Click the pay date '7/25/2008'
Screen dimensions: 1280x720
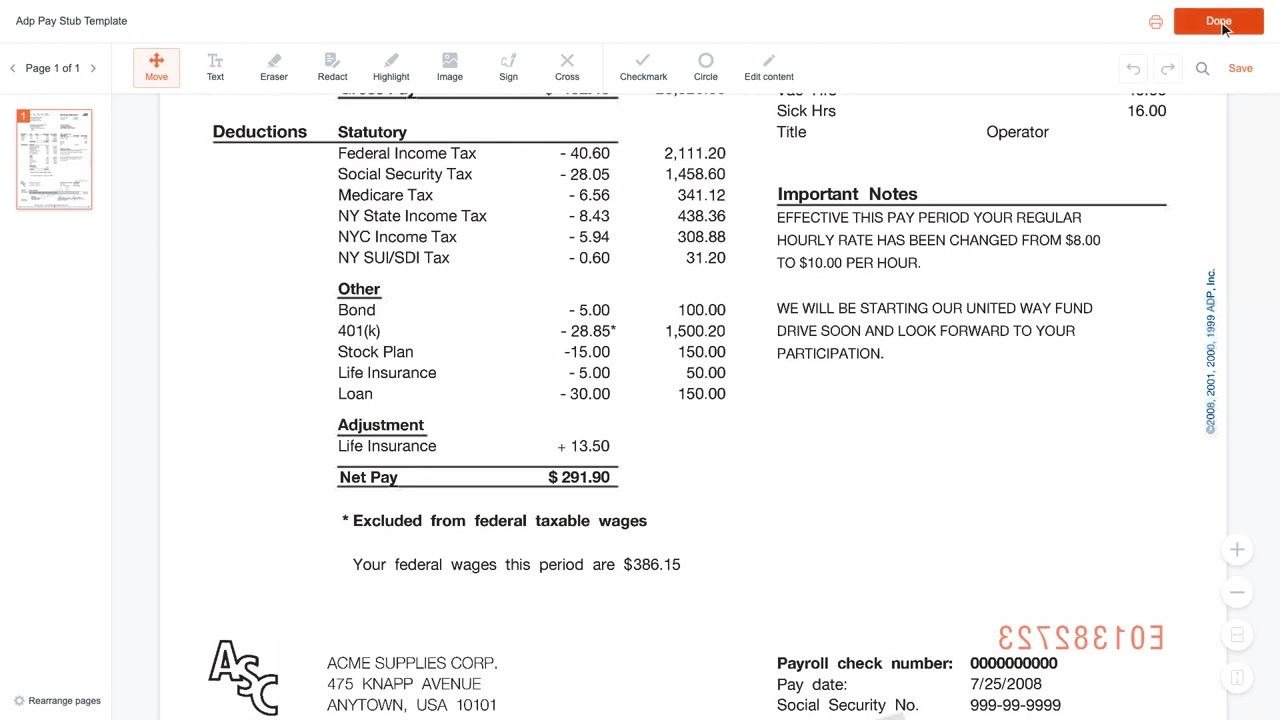tap(1006, 684)
